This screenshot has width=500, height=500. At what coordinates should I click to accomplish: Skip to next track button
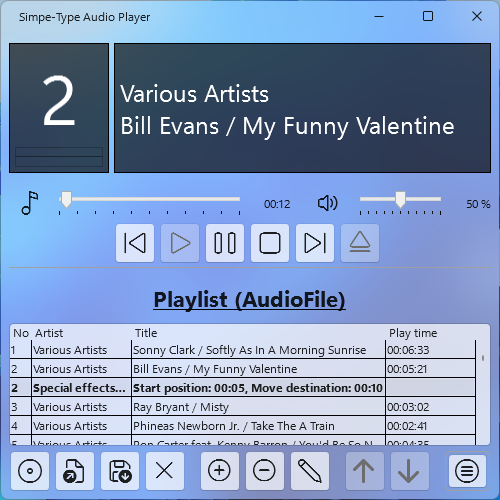(x=315, y=243)
